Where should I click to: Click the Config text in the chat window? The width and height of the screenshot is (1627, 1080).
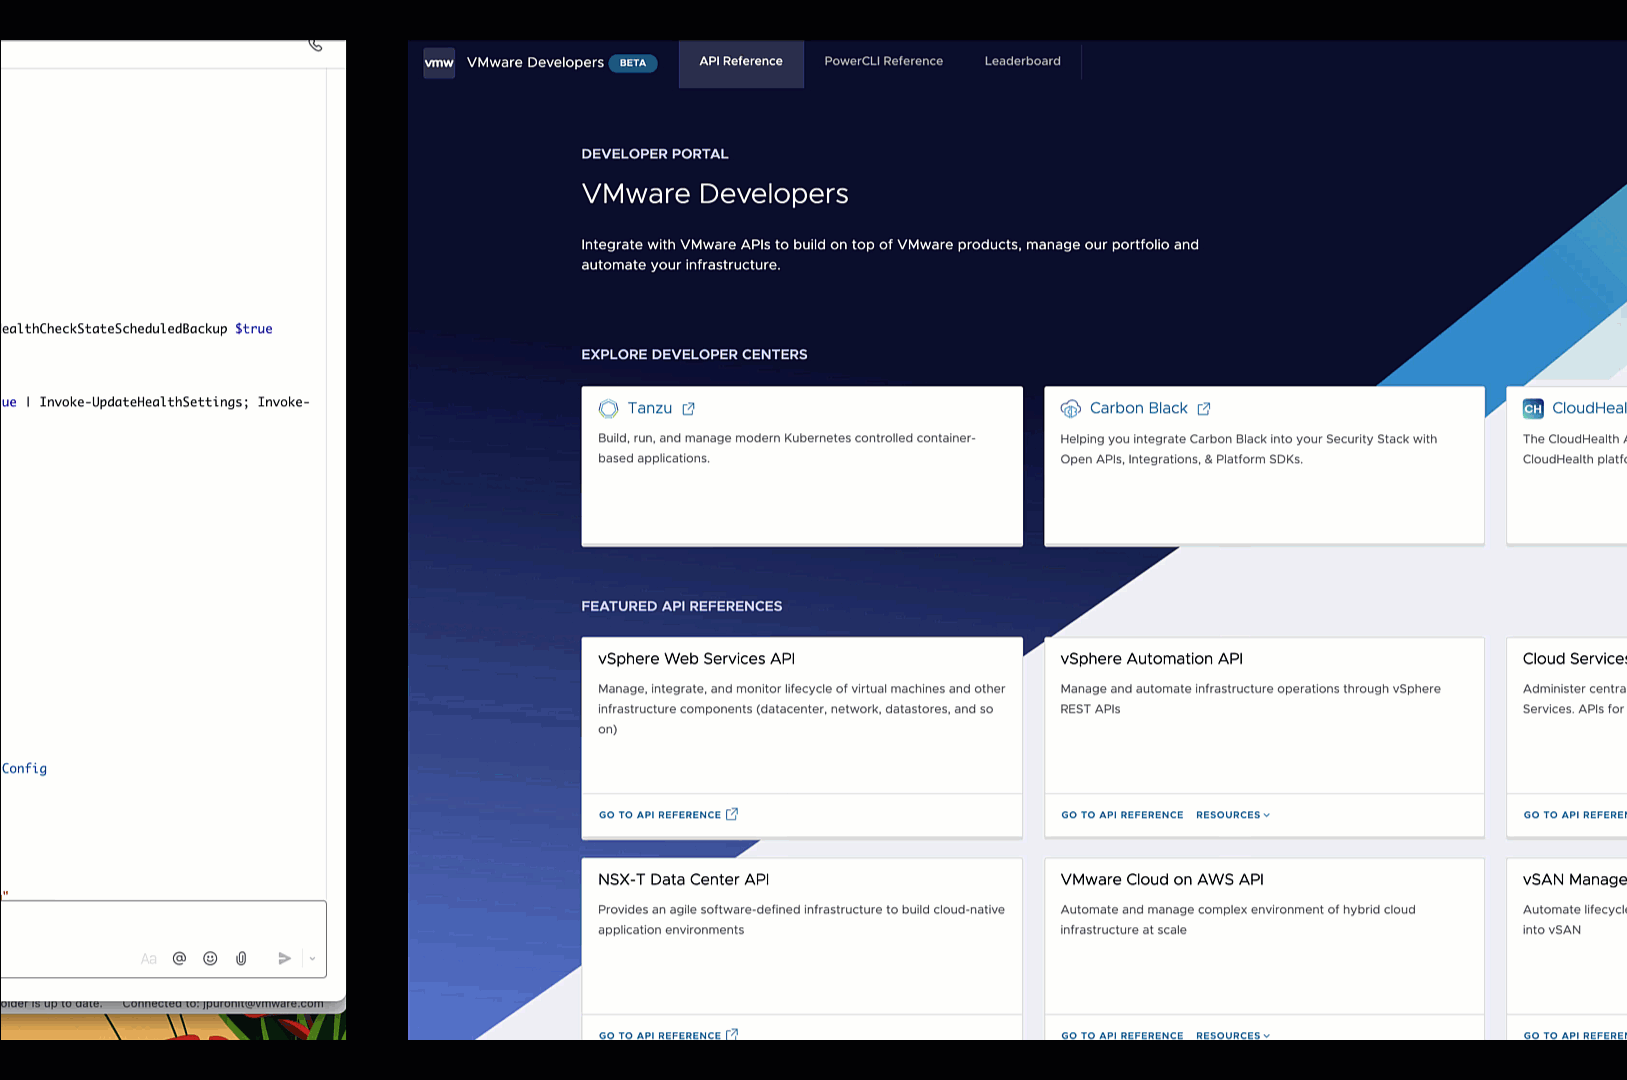24,769
